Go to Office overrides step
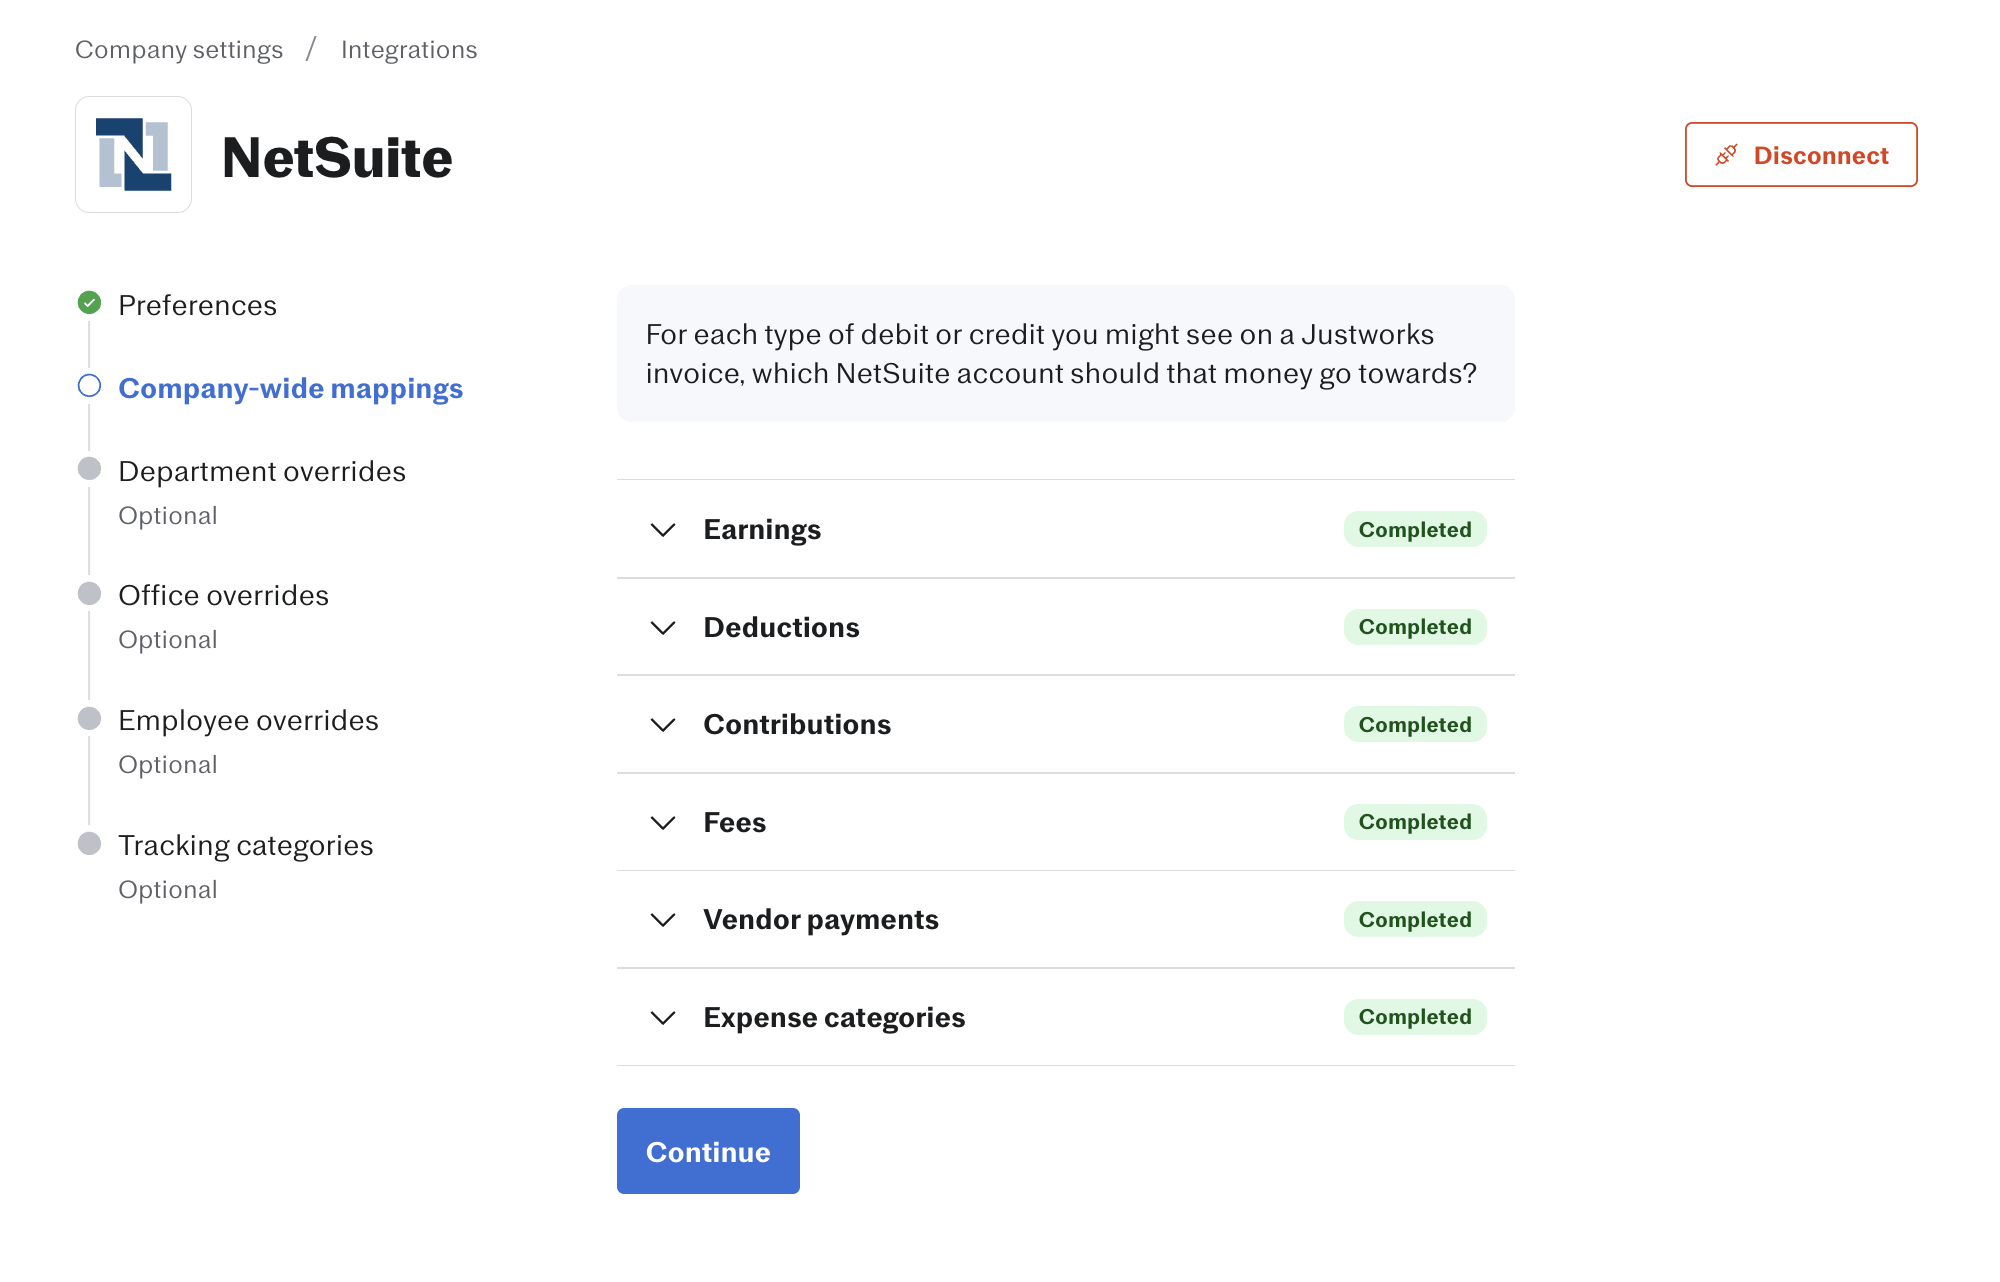Viewport: 2000px width, 1282px height. (x=223, y=595)
